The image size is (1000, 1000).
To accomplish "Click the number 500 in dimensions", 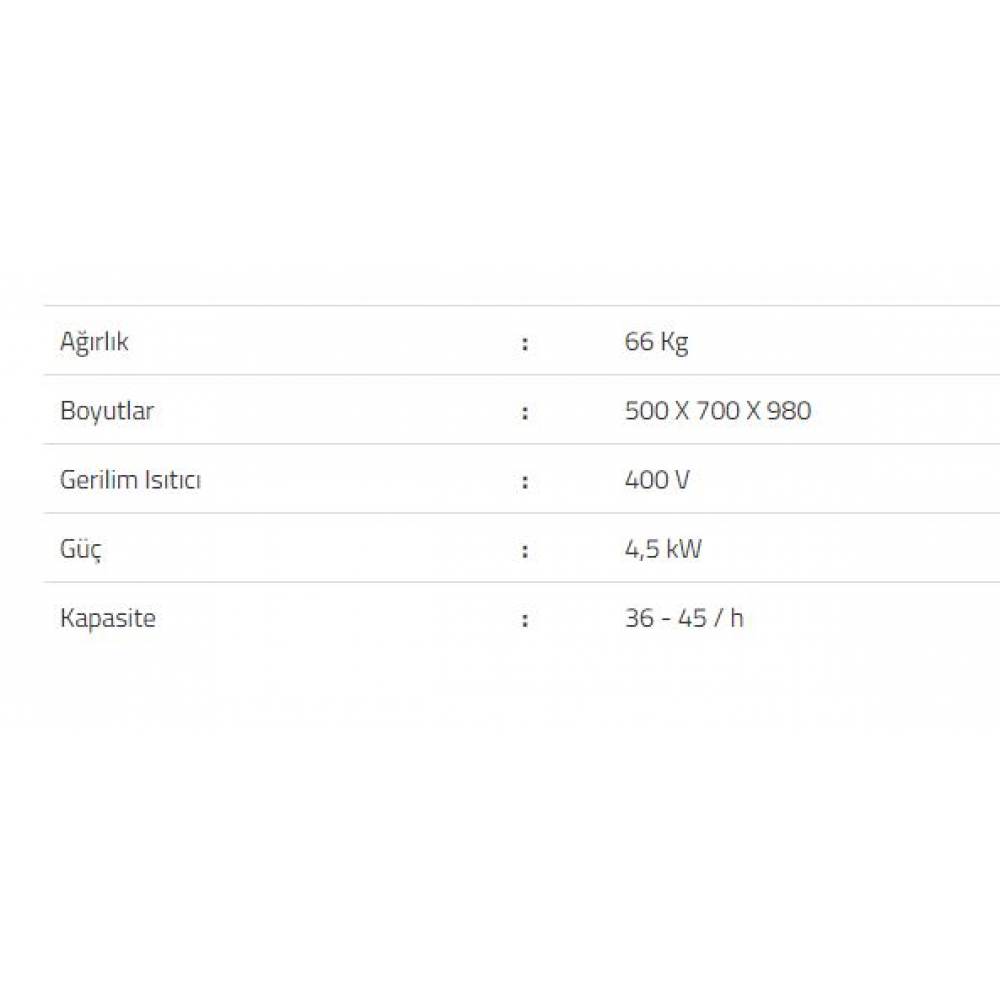I will pos(645,411).
